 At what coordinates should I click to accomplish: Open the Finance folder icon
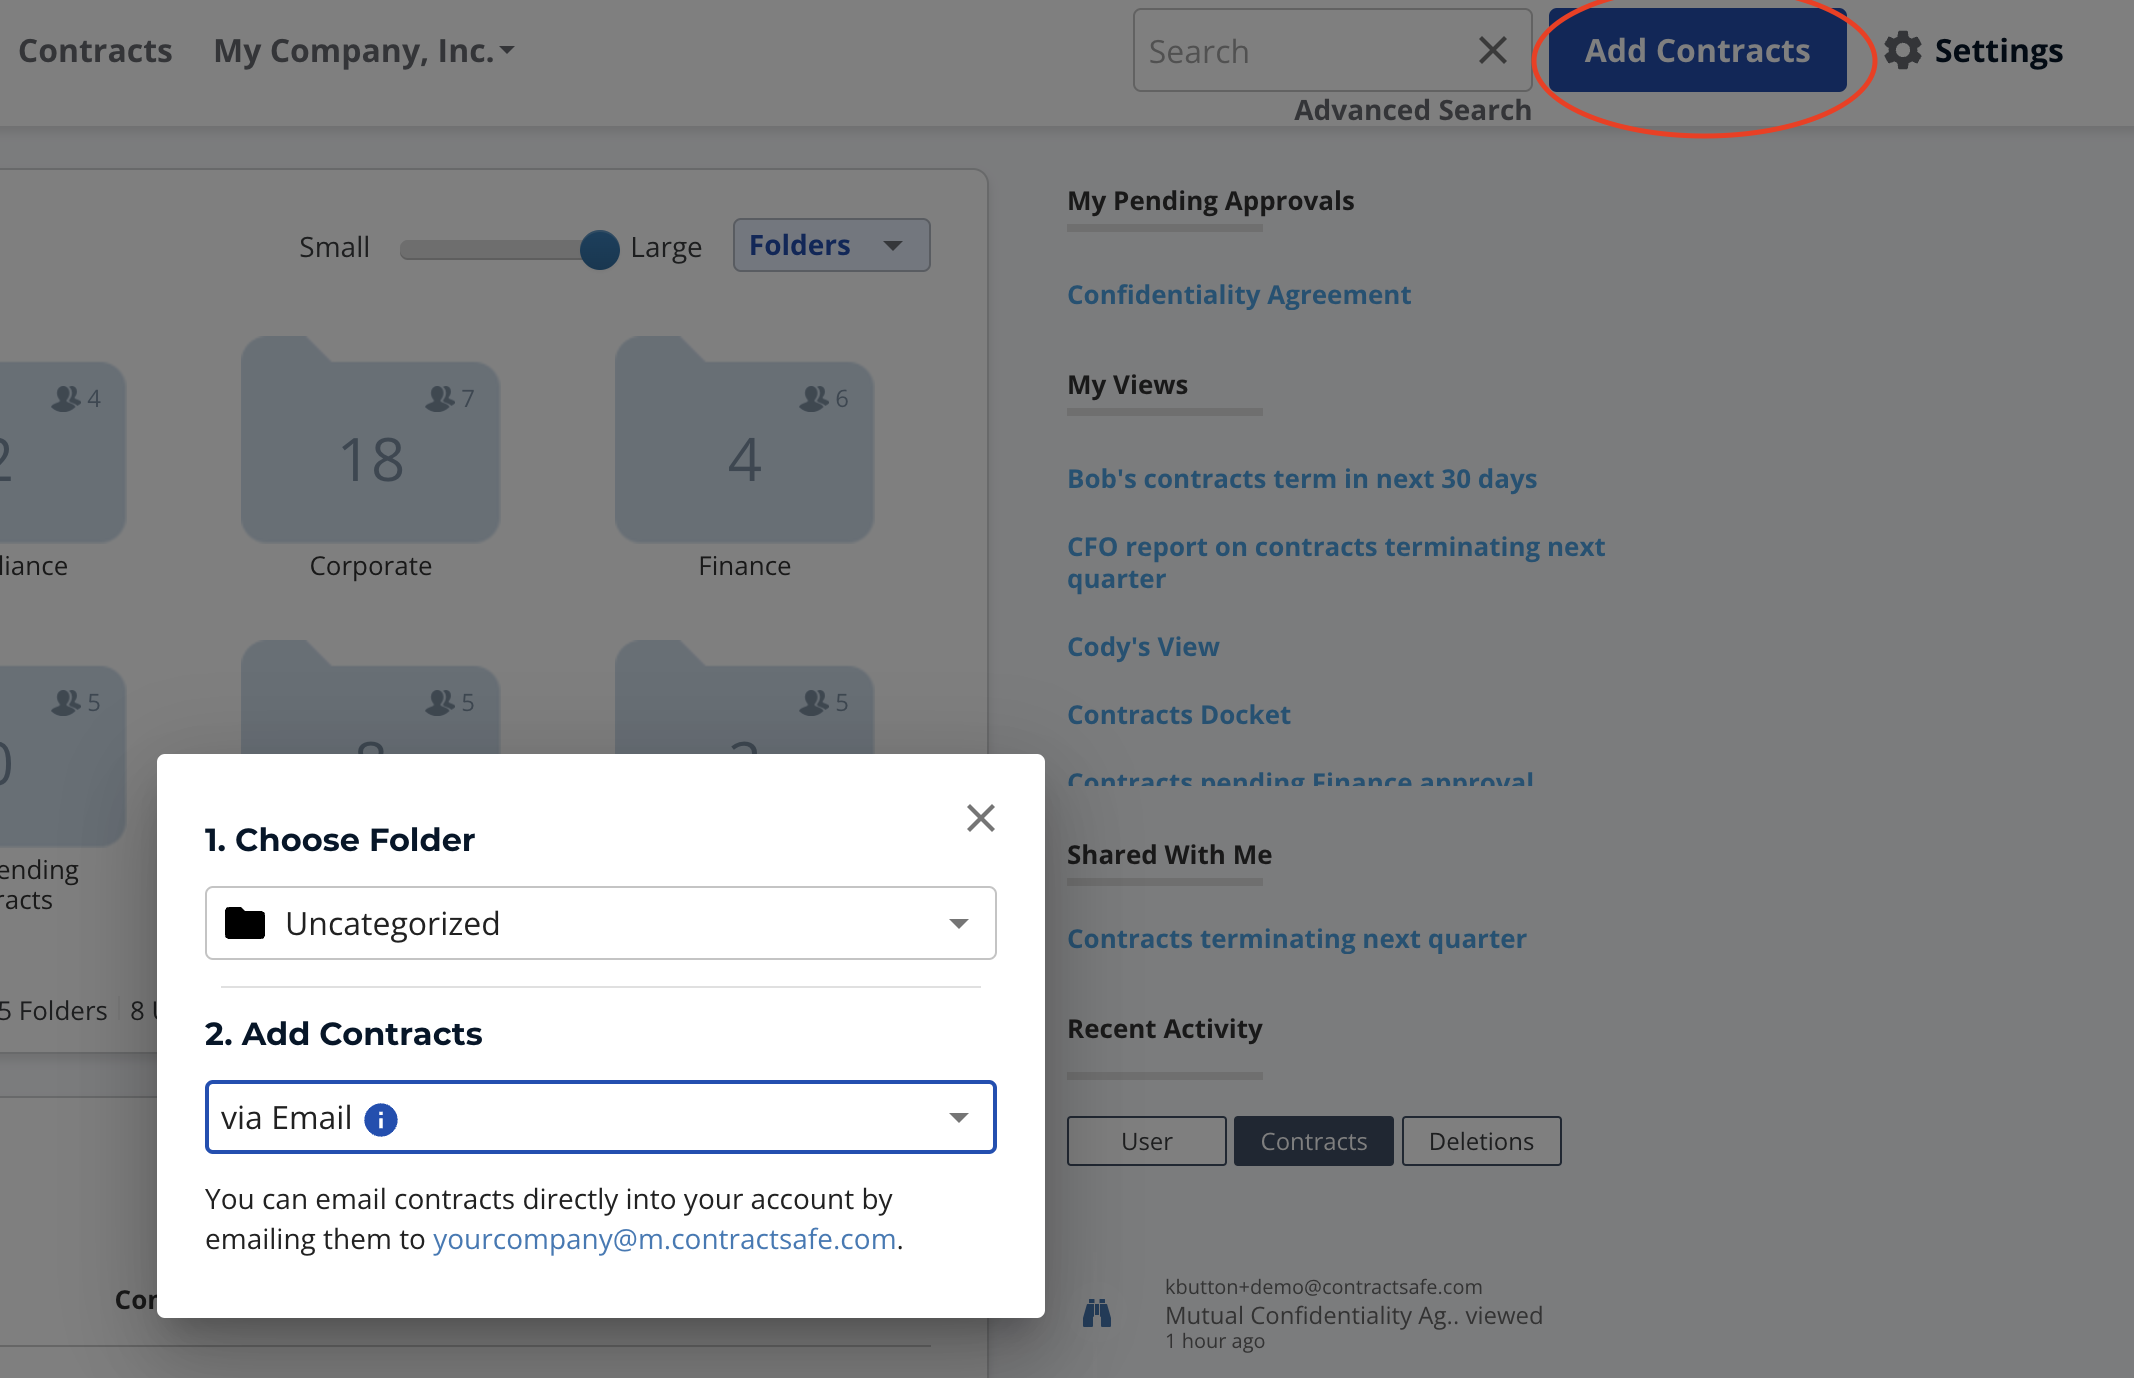(744, 440)
